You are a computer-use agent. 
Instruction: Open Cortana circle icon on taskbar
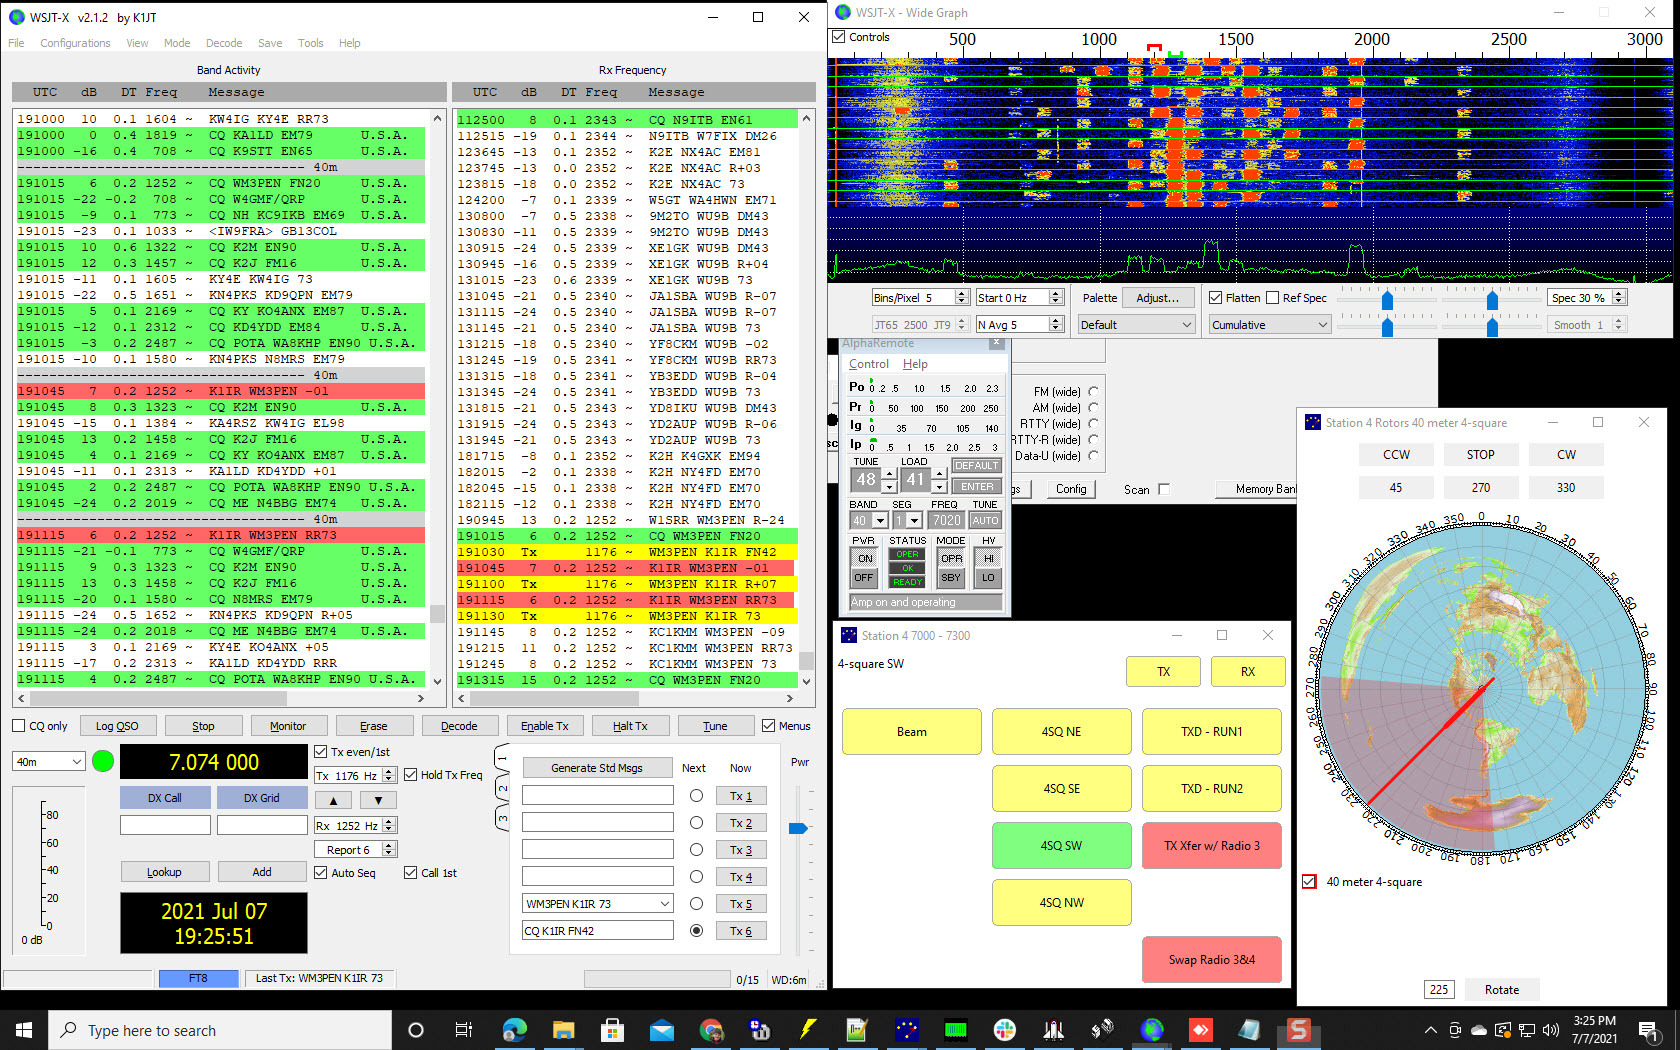416,1030
